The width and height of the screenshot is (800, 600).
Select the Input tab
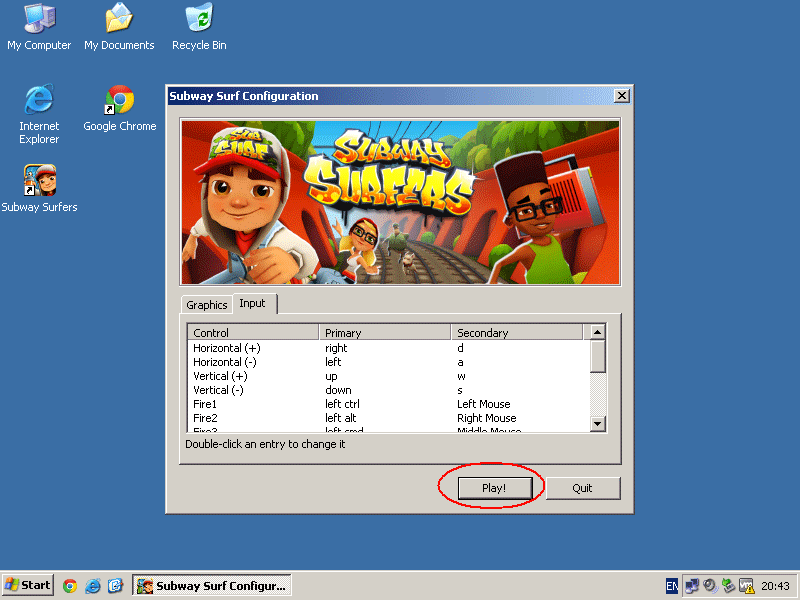tap(255, 303)
